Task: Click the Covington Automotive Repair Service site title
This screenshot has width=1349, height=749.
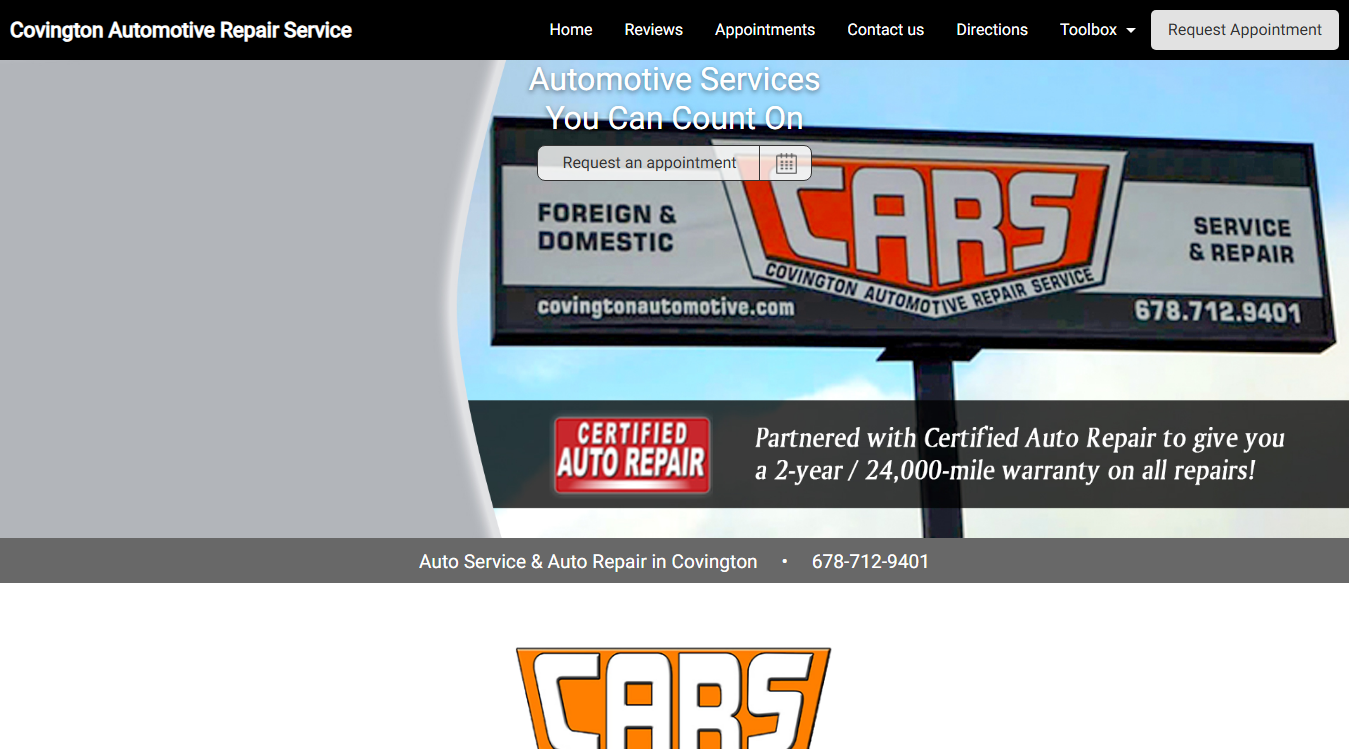Action: point(181,30)
